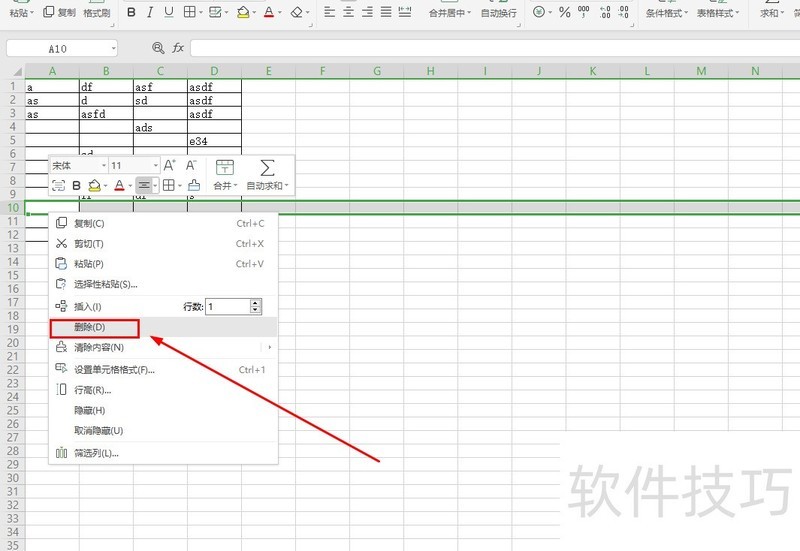Click the mini toolbar fill color icon
The width and height of the screenshot is (800, 551).
pos(94,185)
